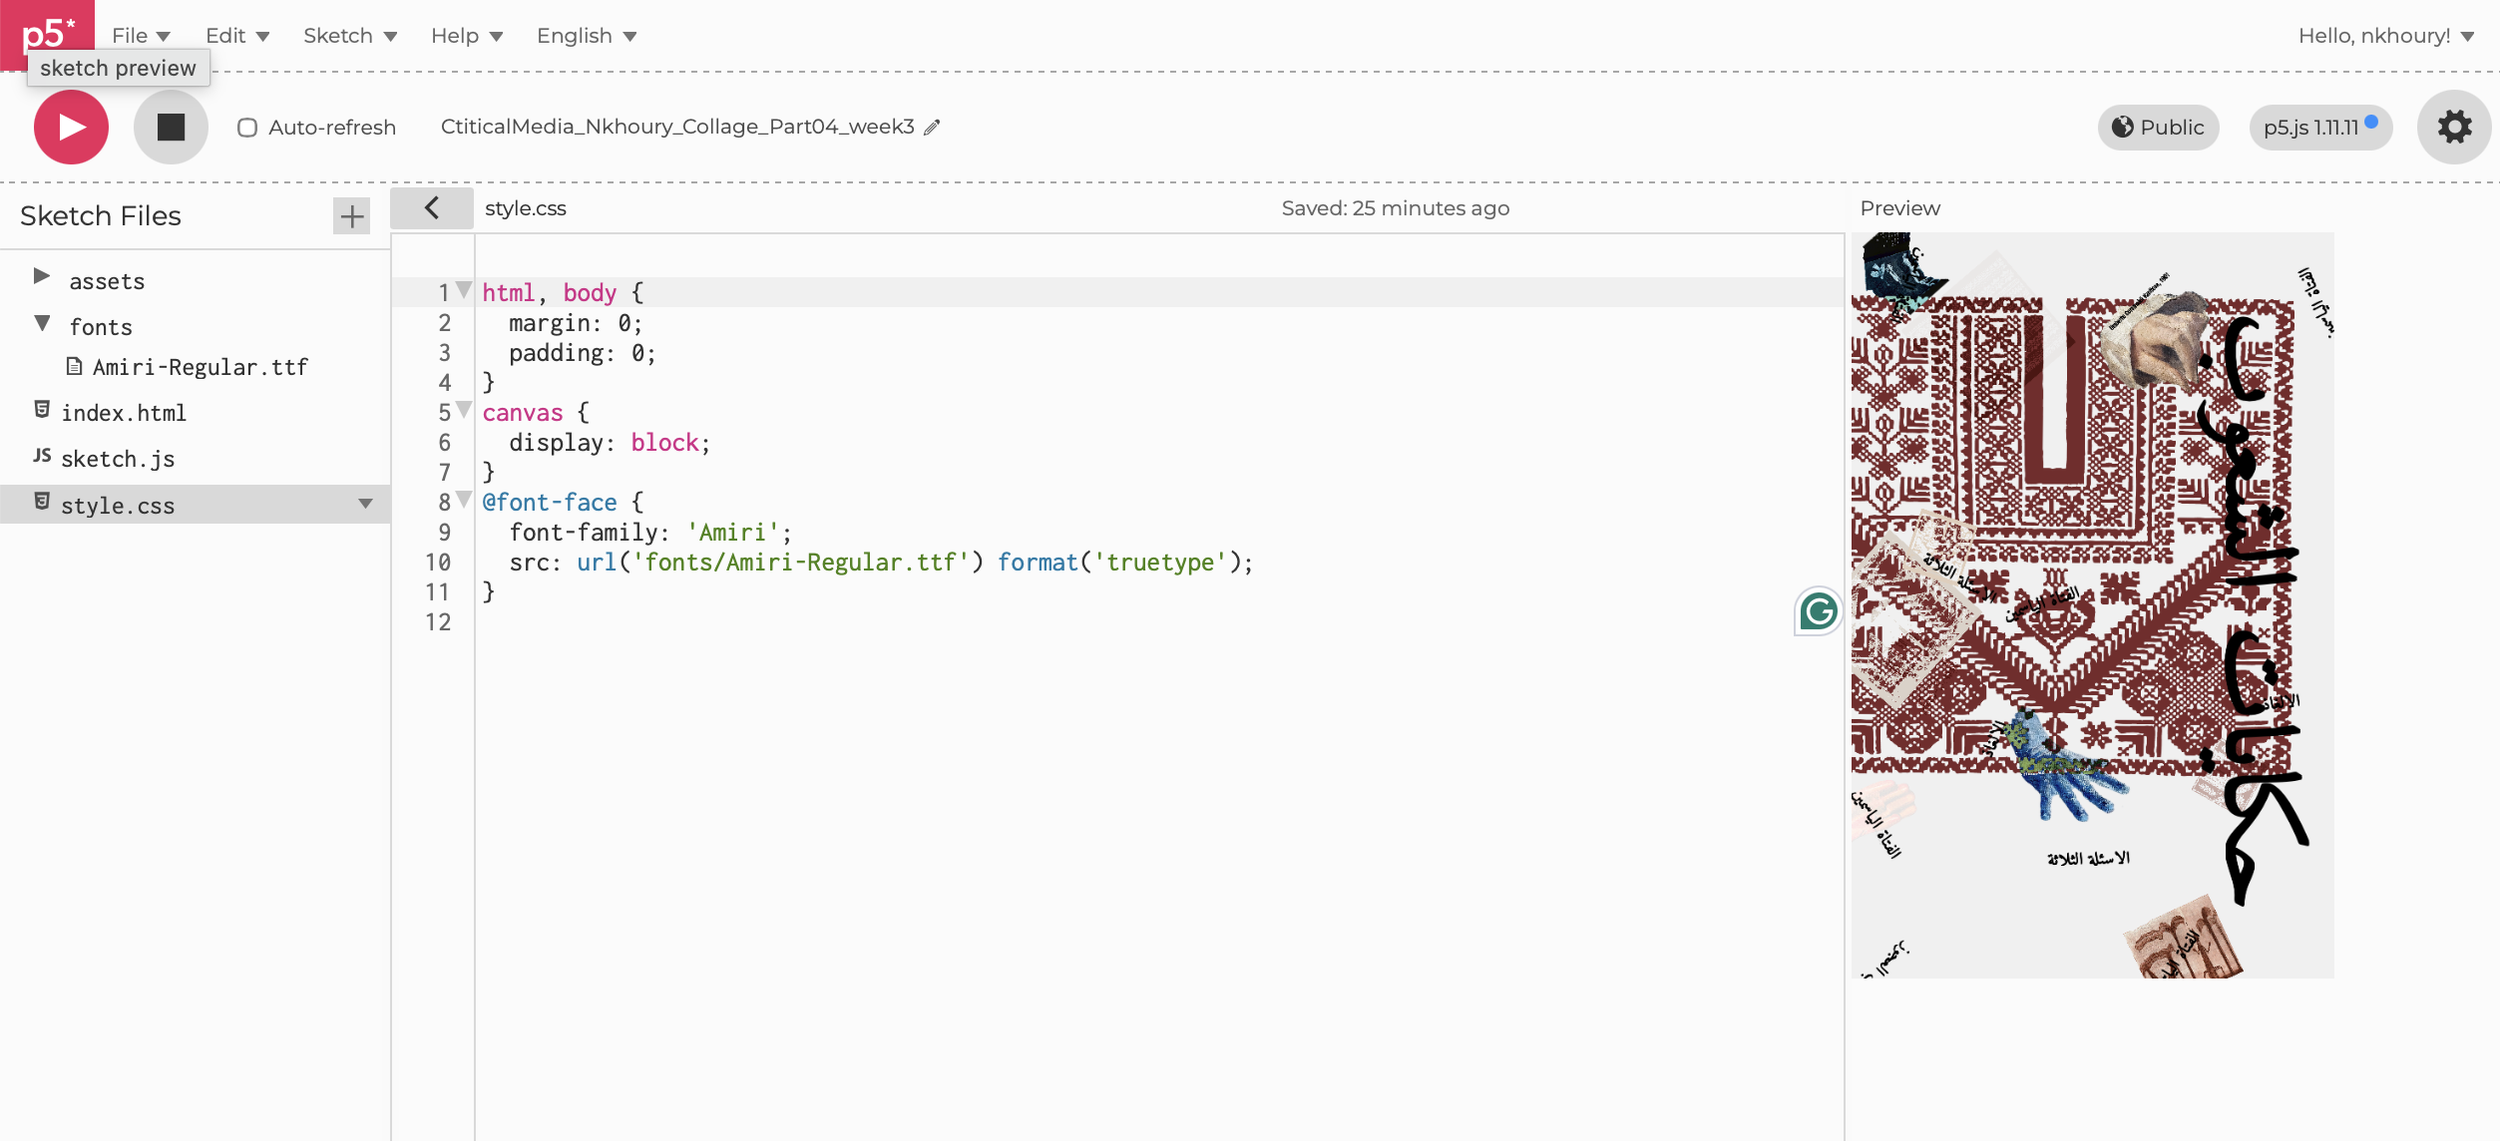The width and height of the screenshot is (2500, 1141).
Task: Click the sketch preview canvas
Action: pyautogui.click(x=2092, y=605)
